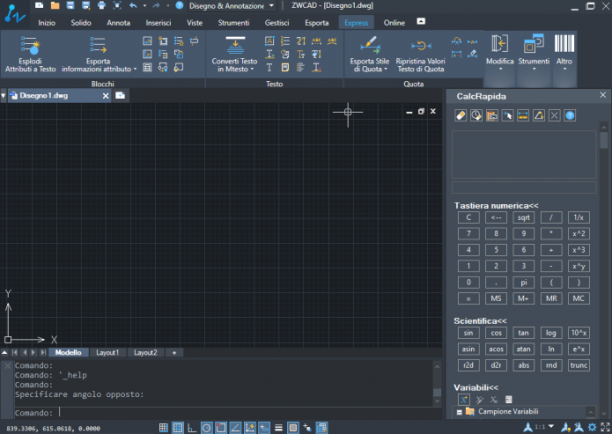Collapse the Tastiera numerica section
The width and height of the screenshot is (612, 434).
496,206
